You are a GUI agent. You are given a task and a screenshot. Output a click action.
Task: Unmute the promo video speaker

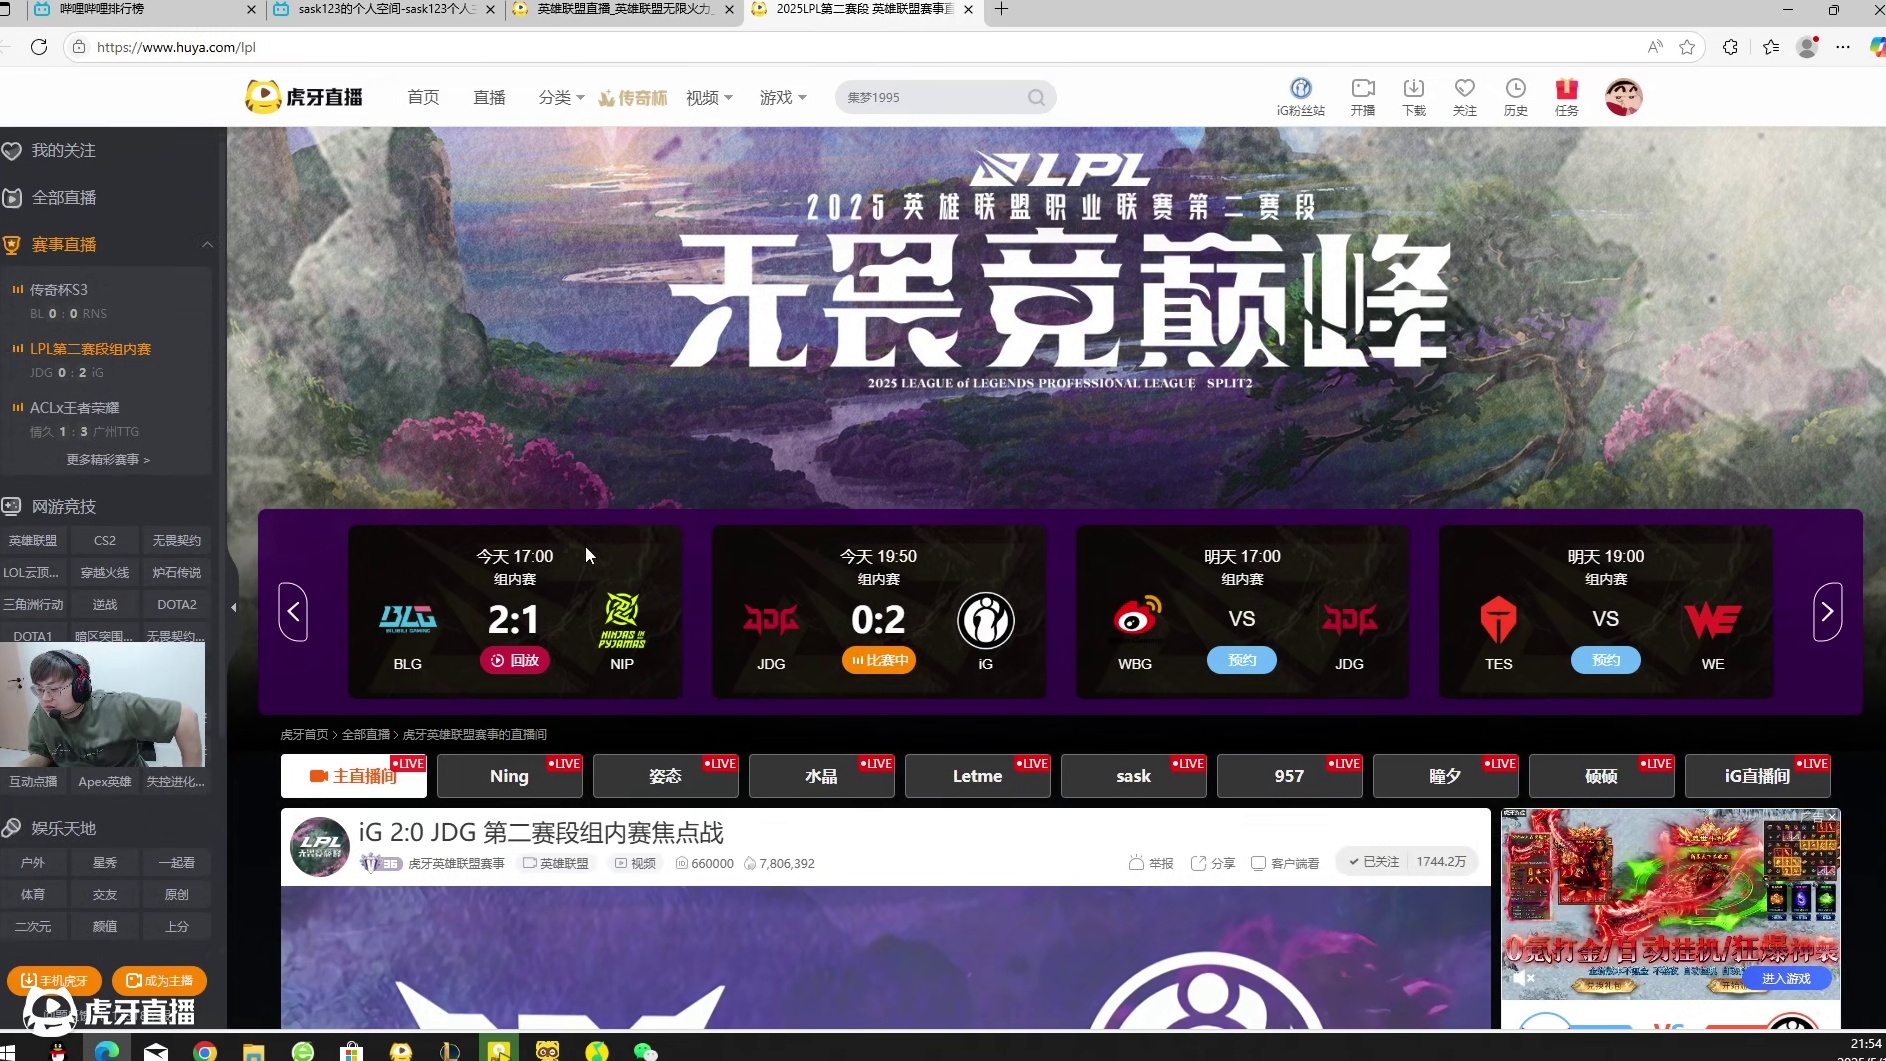(x=1523, y=977)
